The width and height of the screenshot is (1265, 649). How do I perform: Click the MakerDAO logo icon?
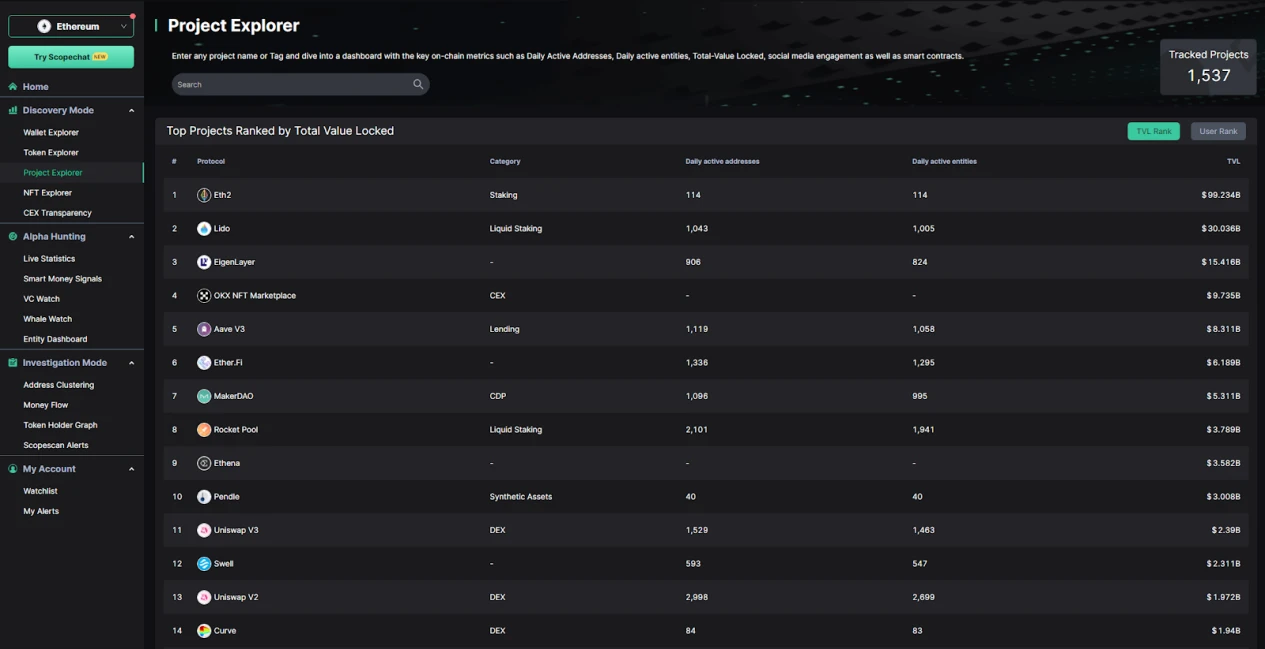coord(204,396)
